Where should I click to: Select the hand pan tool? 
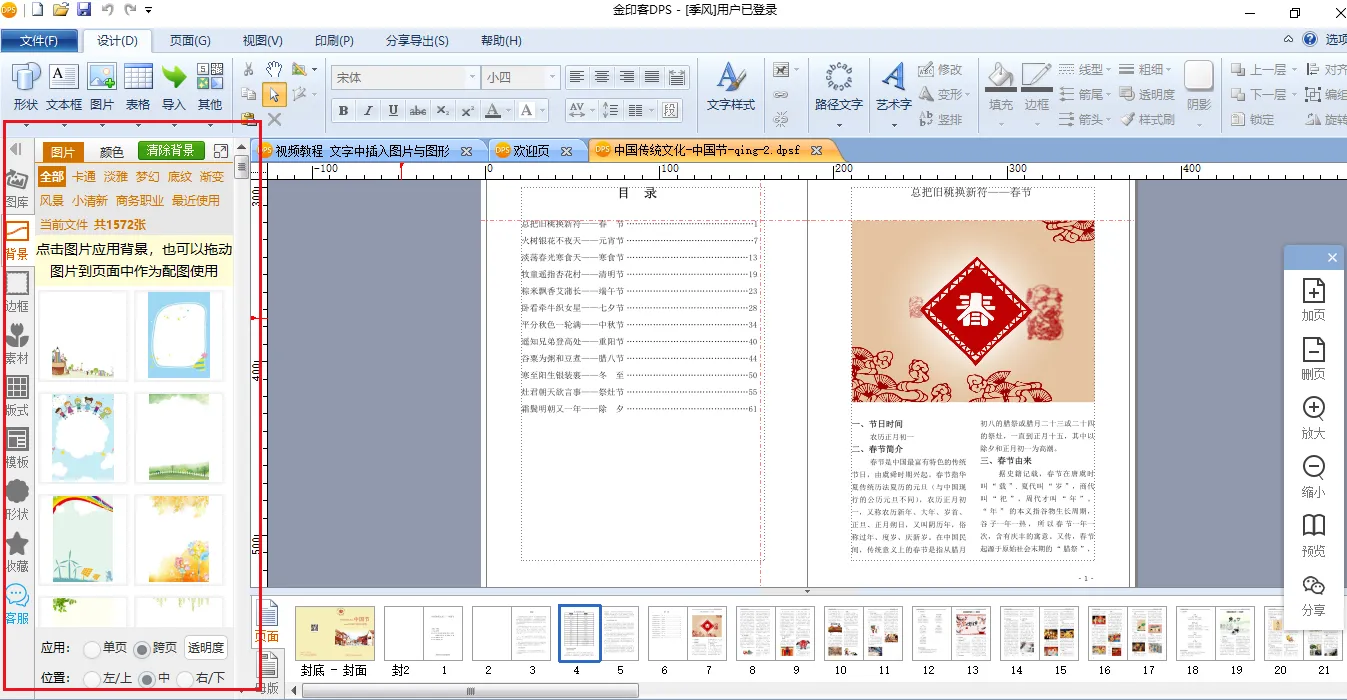(x=273, y=69)
